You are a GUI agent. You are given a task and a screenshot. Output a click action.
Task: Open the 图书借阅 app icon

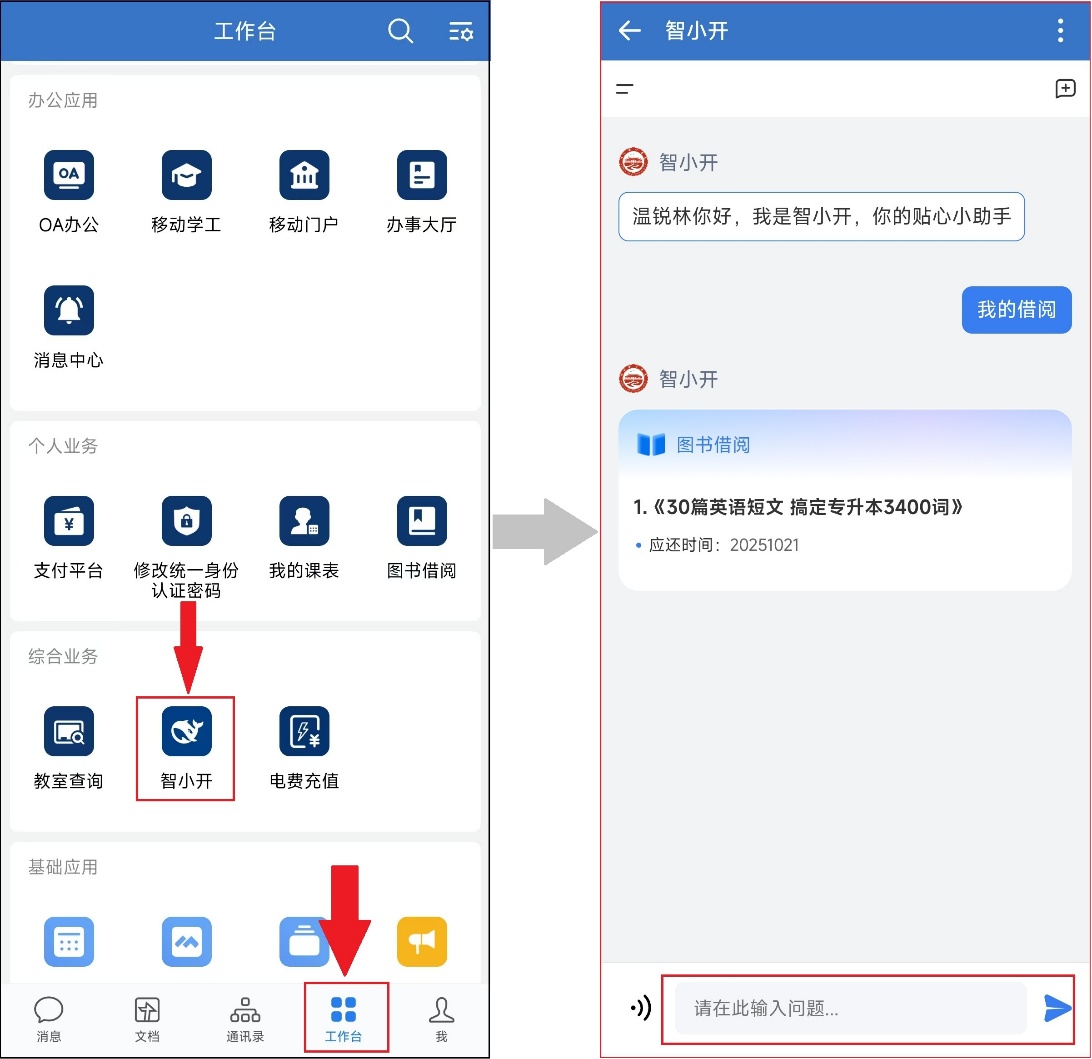pos(421,521)
